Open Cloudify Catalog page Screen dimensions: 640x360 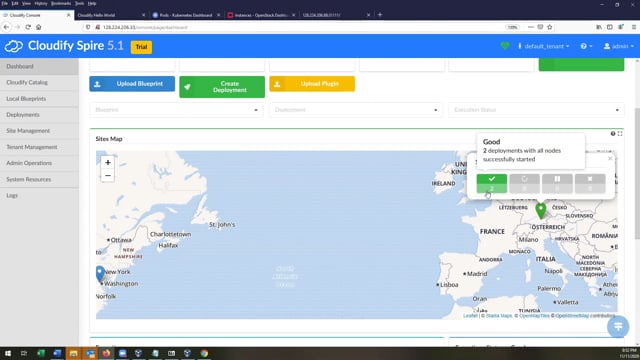[39, 82]
